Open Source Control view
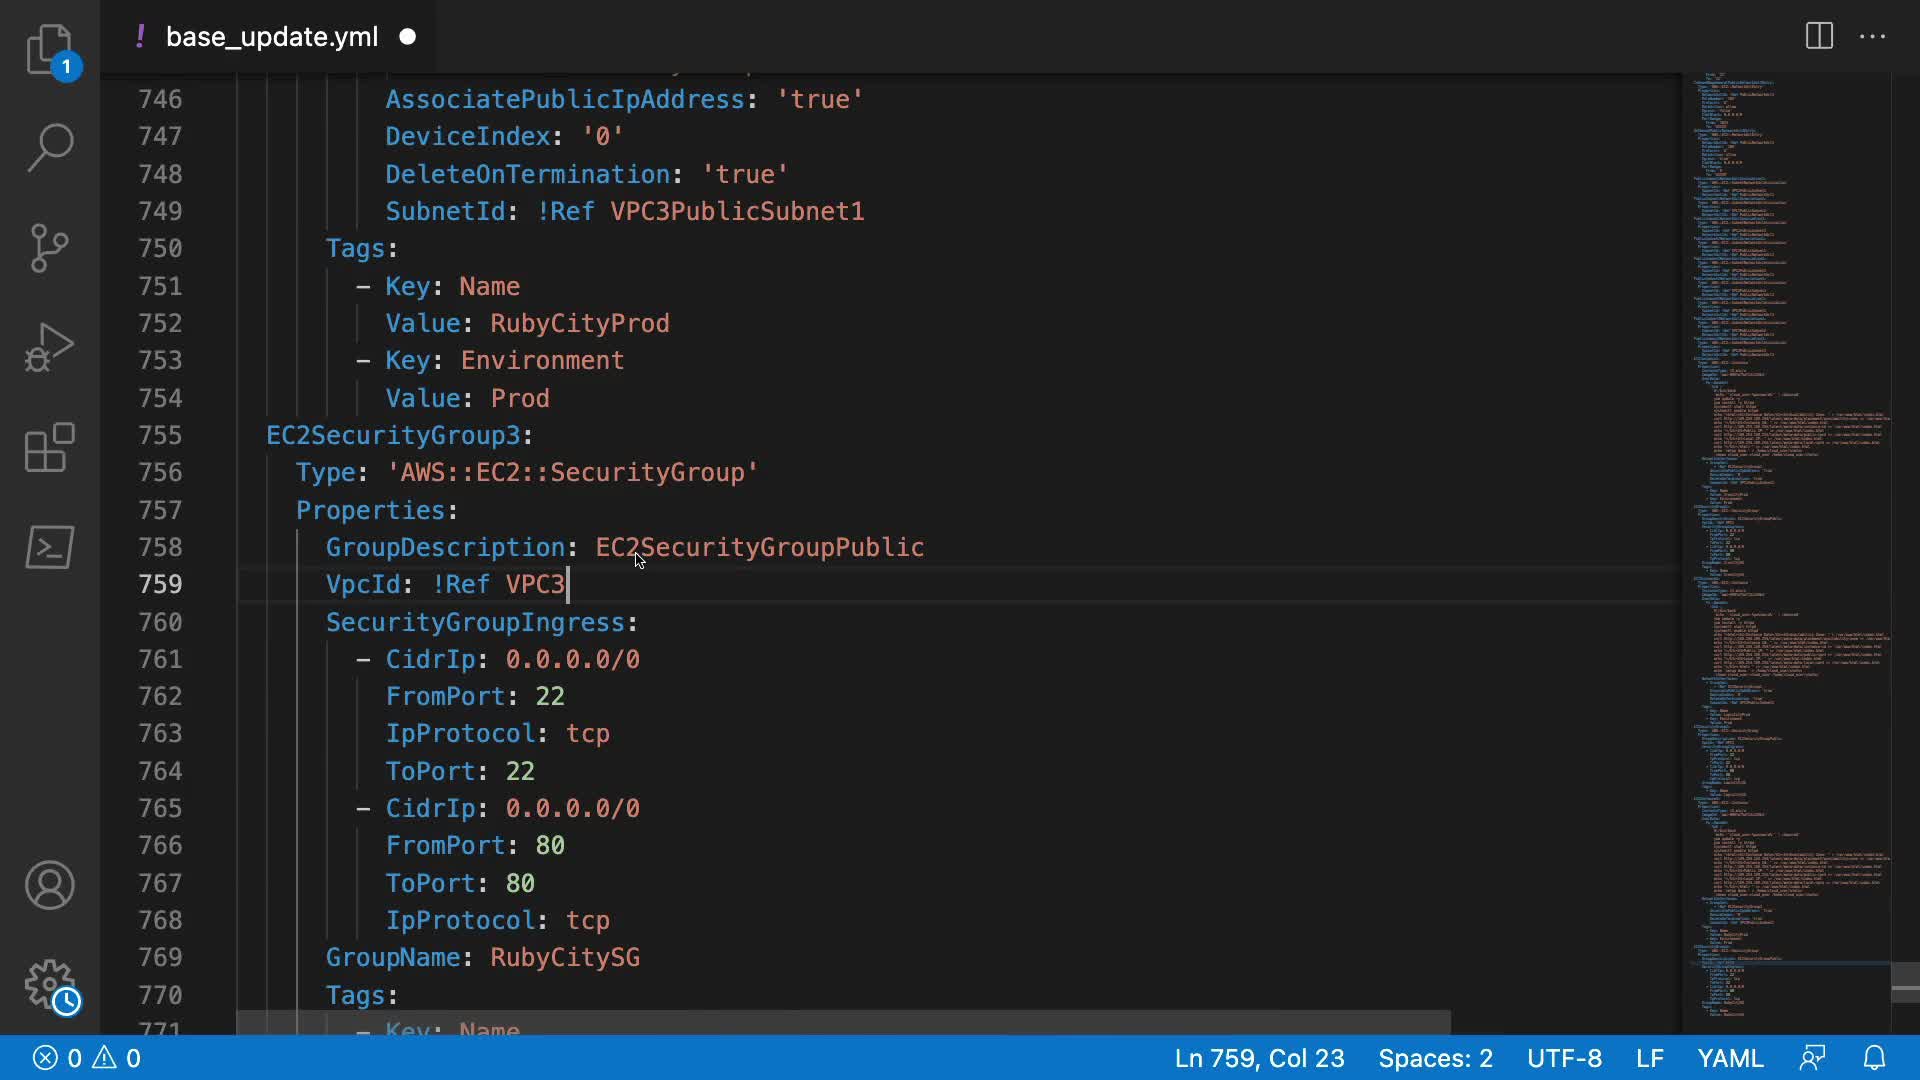 [x=49, y=247]
